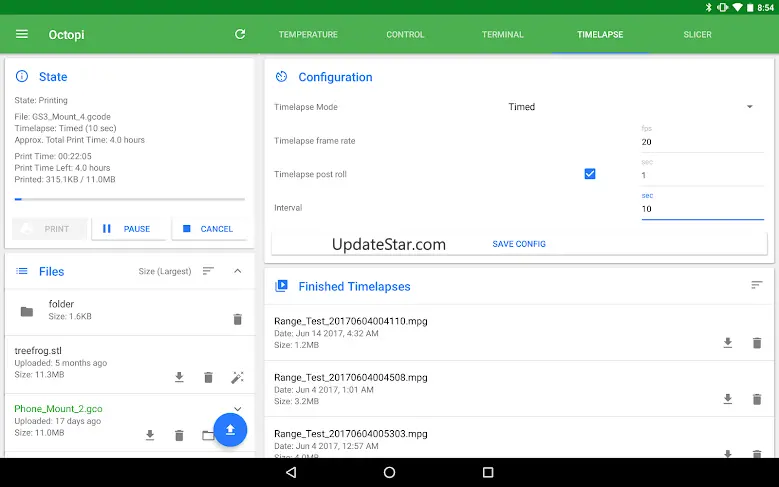Screen dimensions: 779x487
Task: Delete the folder item in Files
Action: click(237, 319)
